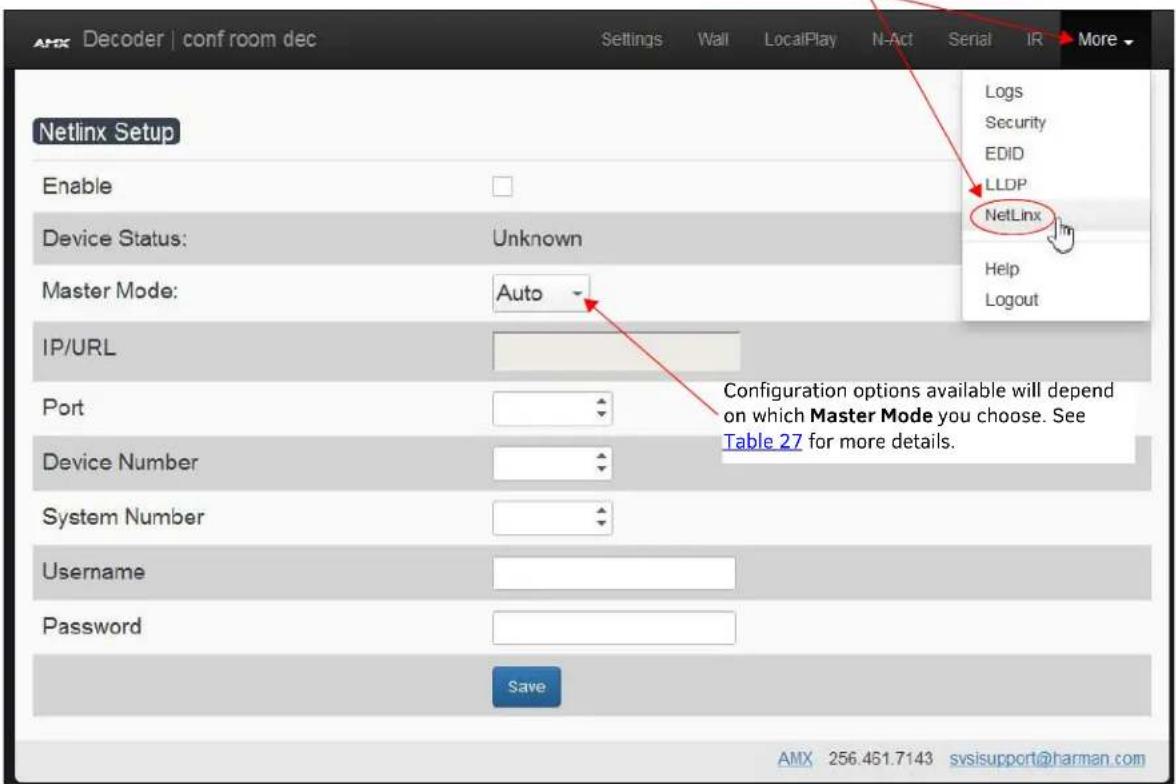
Task: Click the conf room dec device name
Action: pos(249,39)
